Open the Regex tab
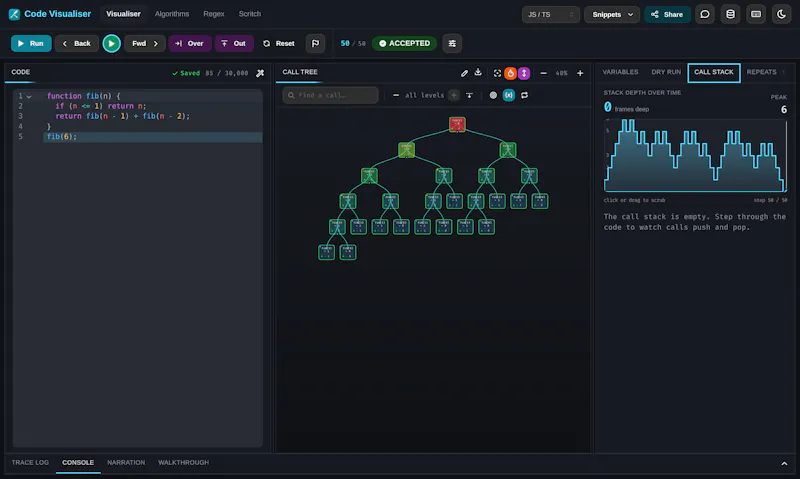Image resolution: width=800 pixels, height=479 pixels. pyautogui.click(x=214, y=14)
